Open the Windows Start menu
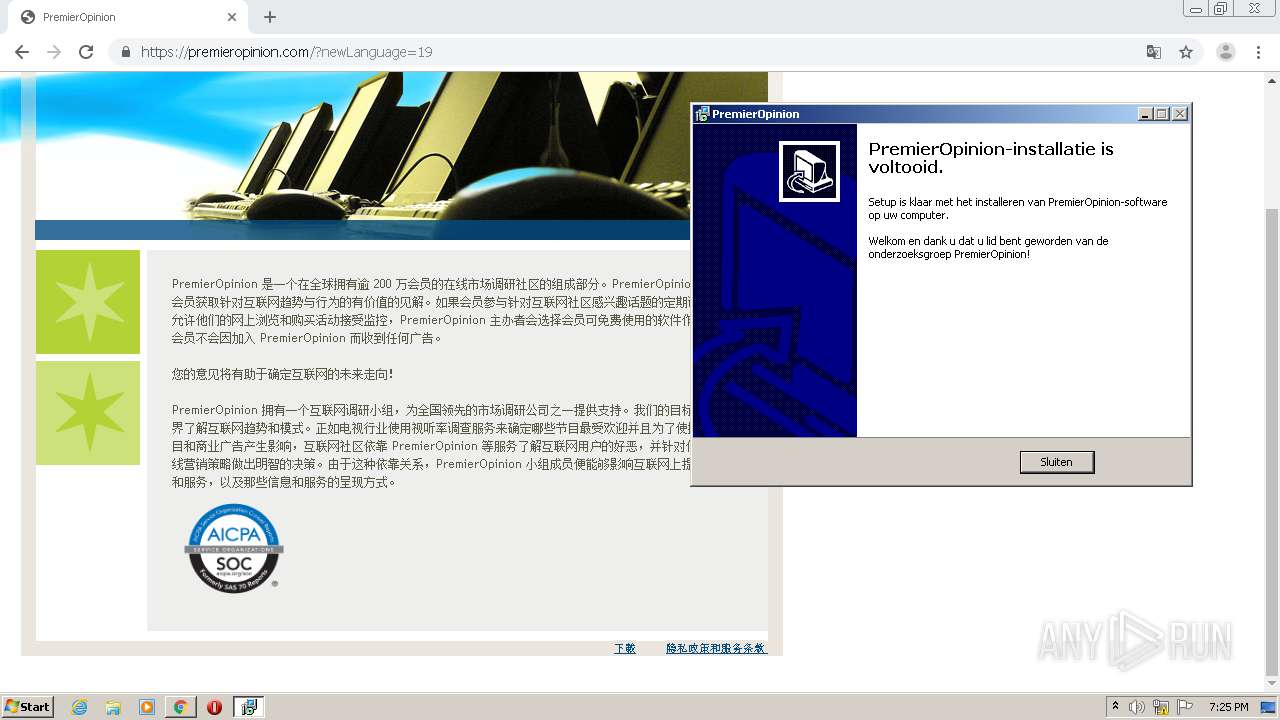1280x720 pixels. 28,707
